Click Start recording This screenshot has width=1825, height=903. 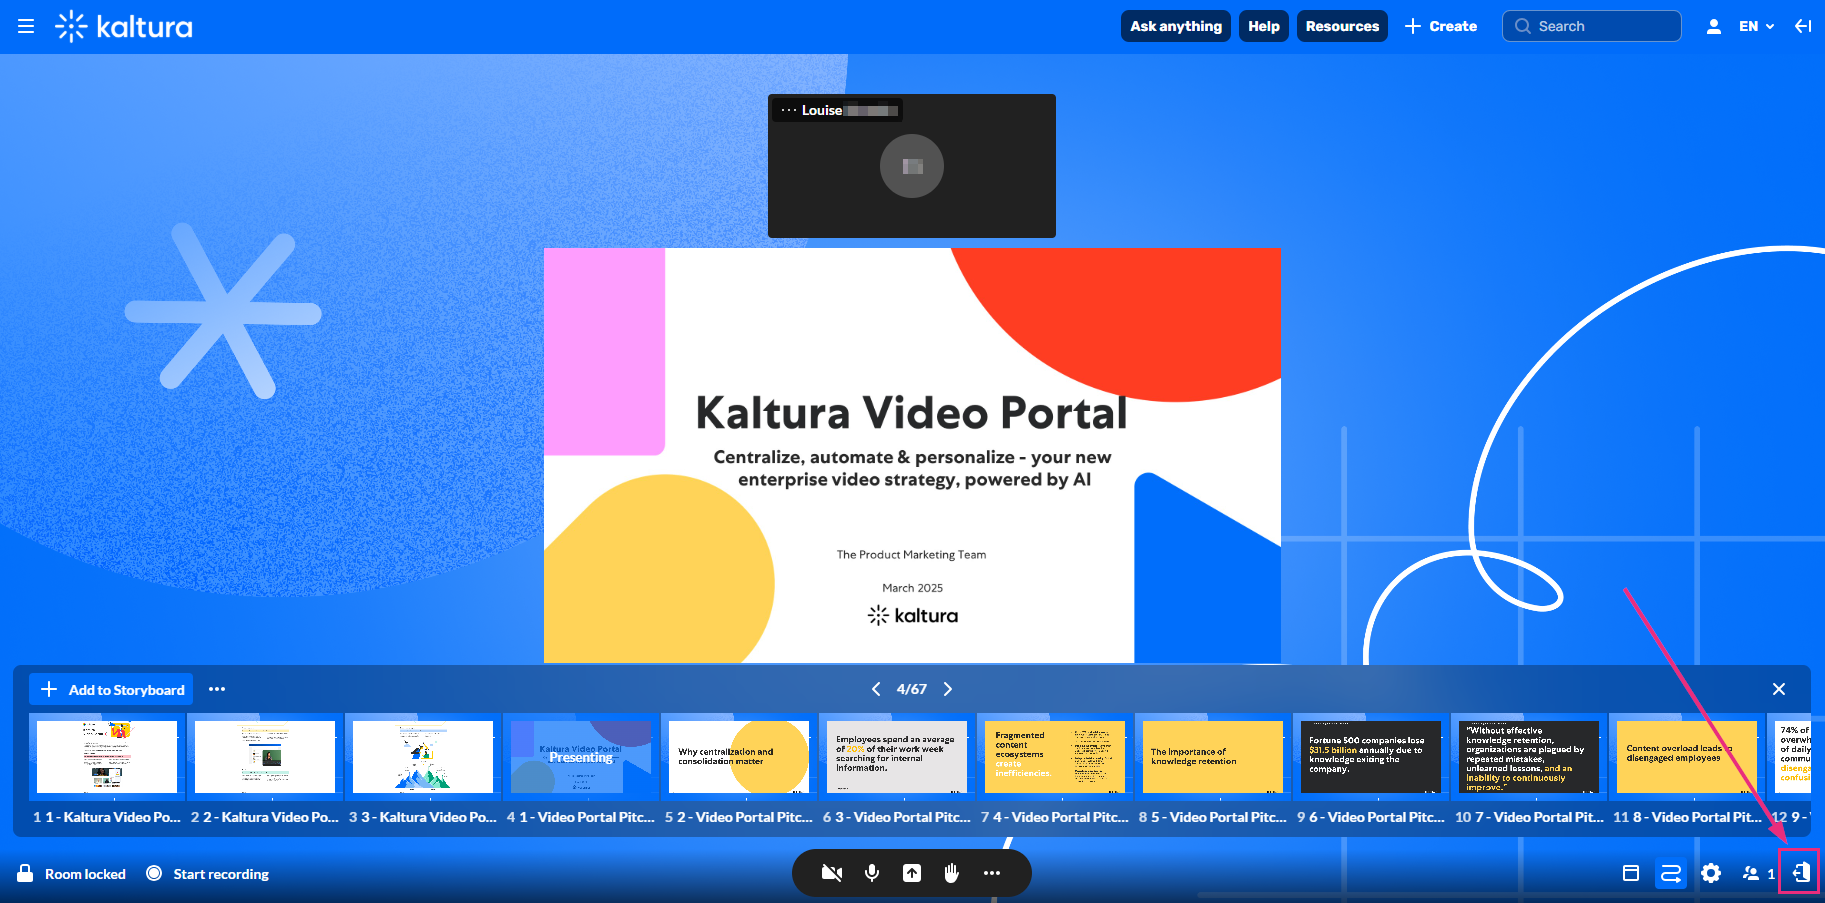pos(208,874)
